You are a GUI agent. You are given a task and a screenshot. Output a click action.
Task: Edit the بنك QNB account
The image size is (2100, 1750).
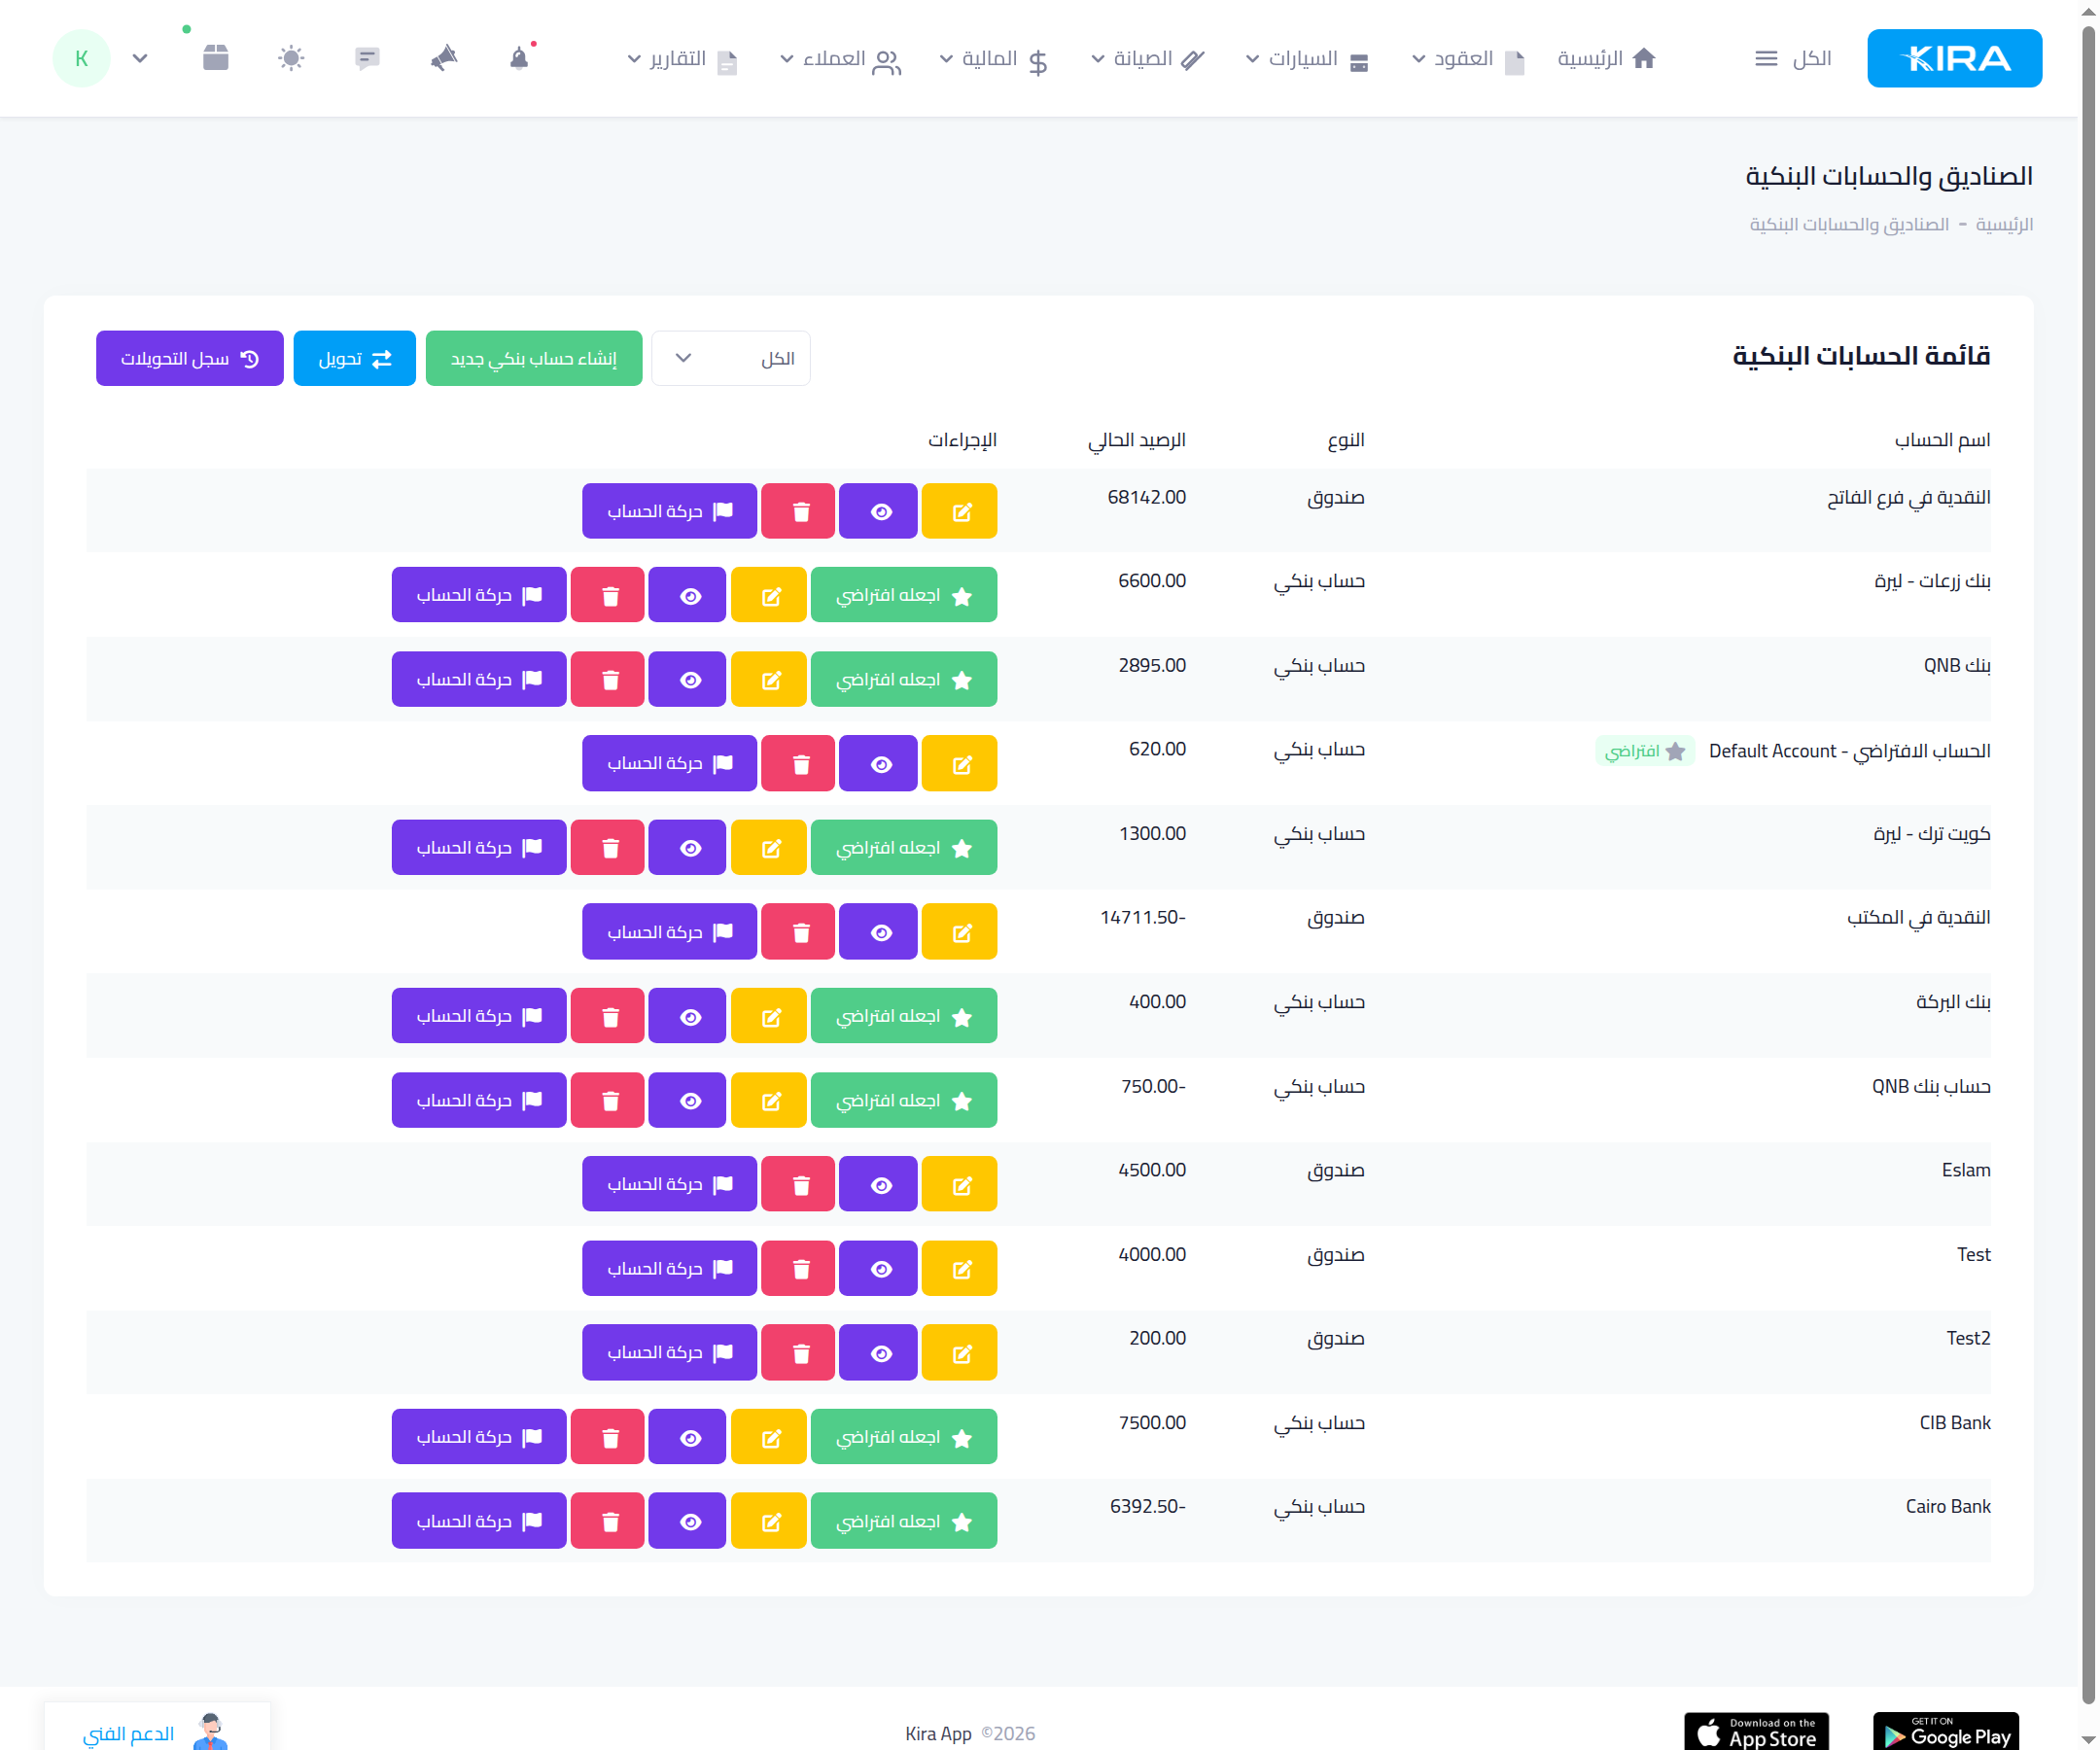769,679
